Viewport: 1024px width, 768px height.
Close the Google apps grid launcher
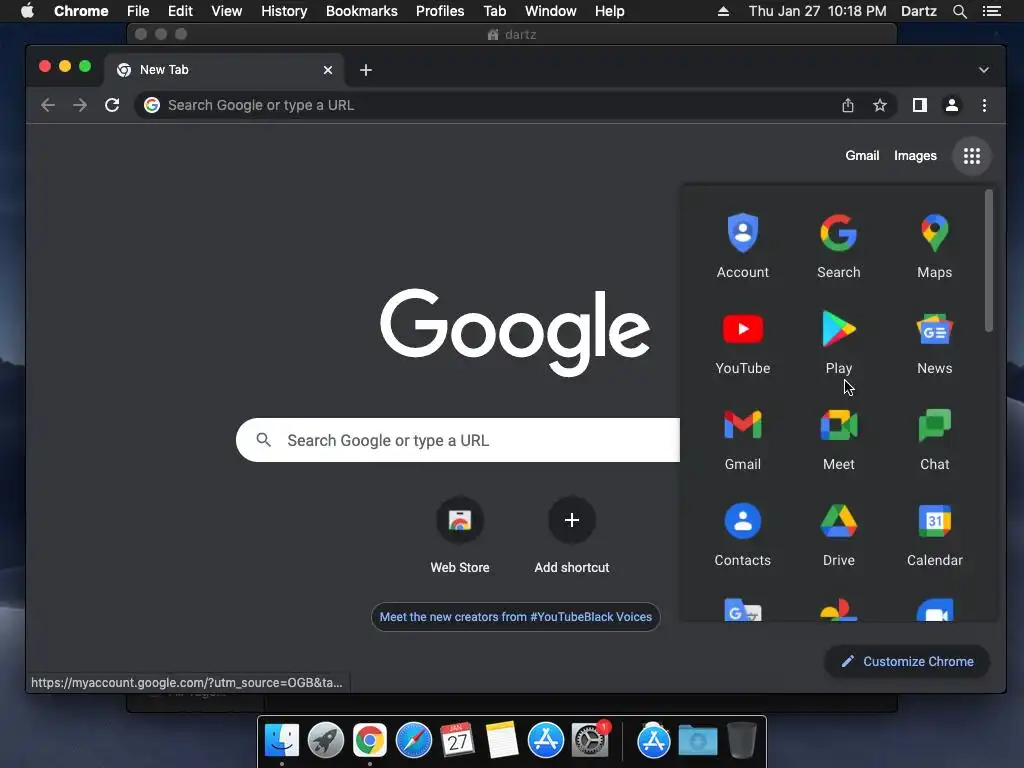pyautogui.click(x=972, y=155)
